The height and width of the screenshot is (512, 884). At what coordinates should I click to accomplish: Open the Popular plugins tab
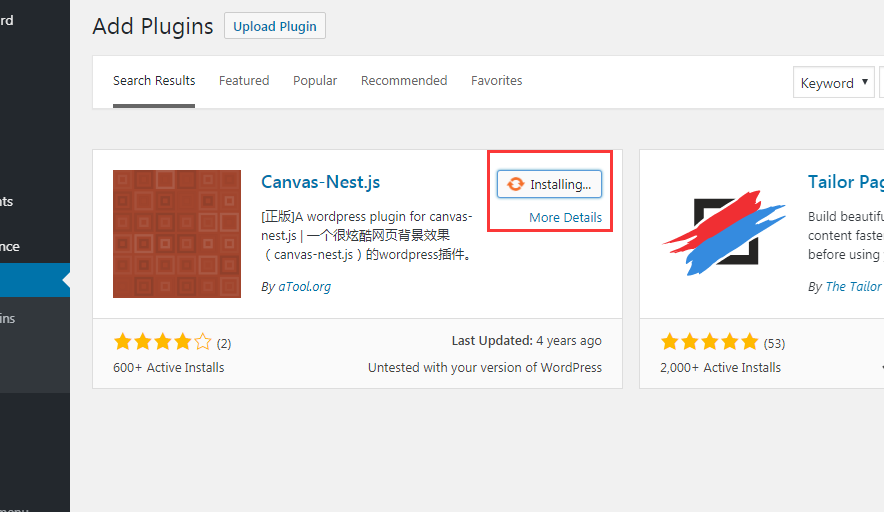tap(315, 81)
